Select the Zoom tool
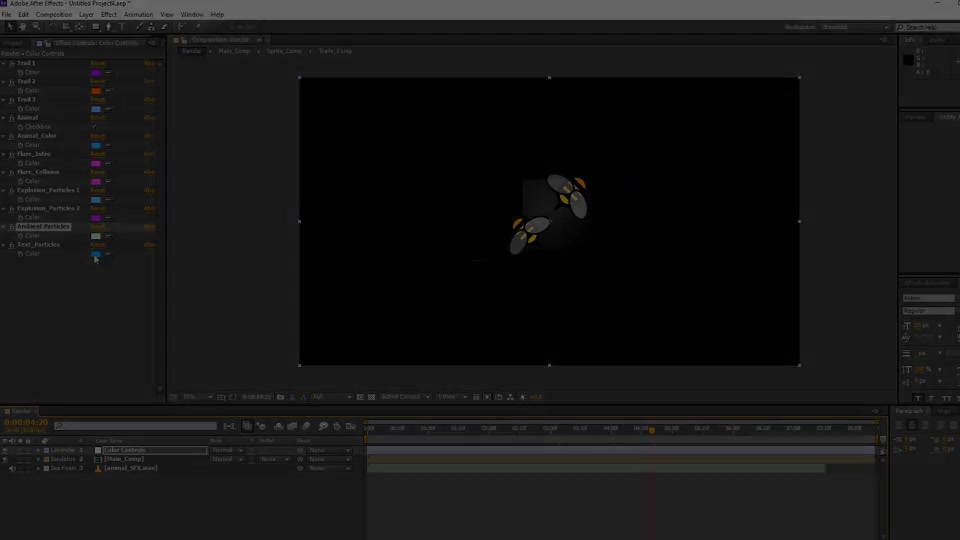This screenshot has width=960, height=540. 36,27
